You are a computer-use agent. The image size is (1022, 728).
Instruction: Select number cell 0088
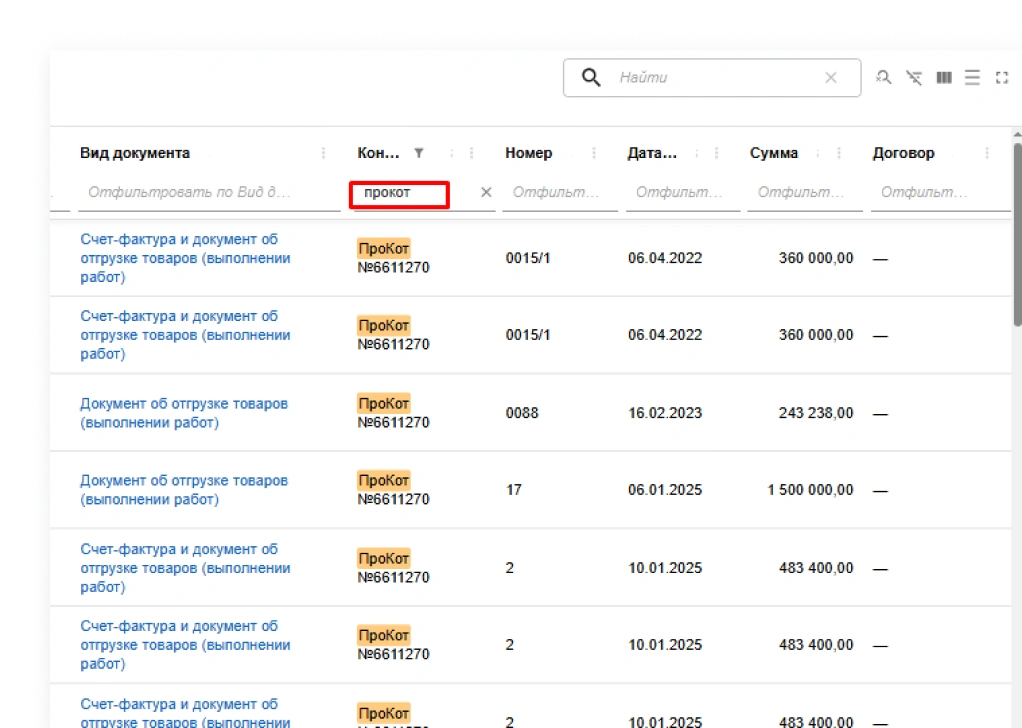point(522,413)
